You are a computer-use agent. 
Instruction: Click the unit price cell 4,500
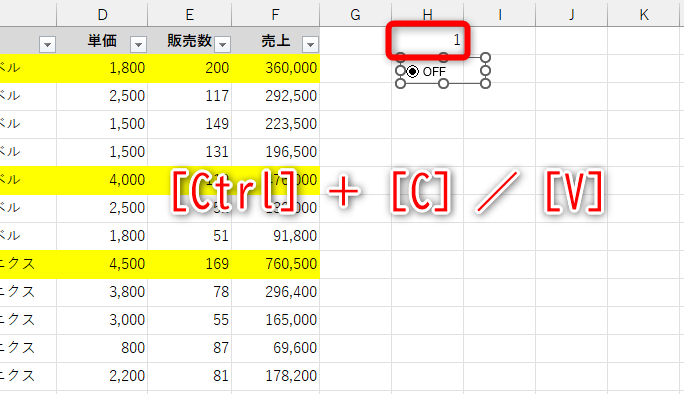coord(102,264)
